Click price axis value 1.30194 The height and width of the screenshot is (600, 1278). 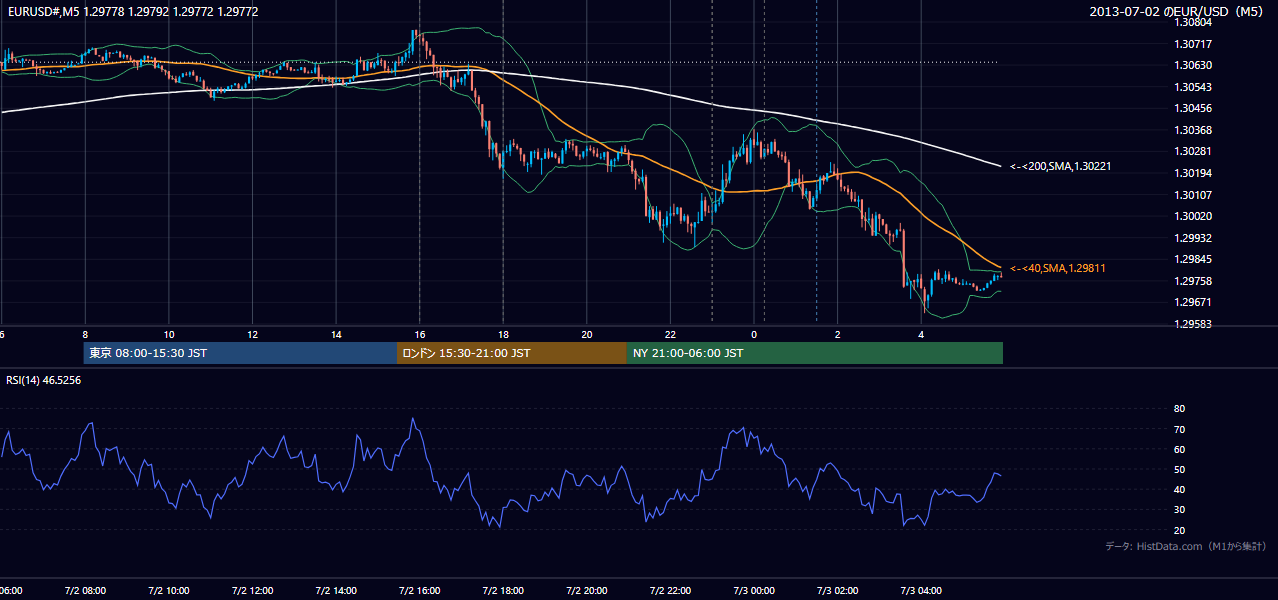[1193, 173]
